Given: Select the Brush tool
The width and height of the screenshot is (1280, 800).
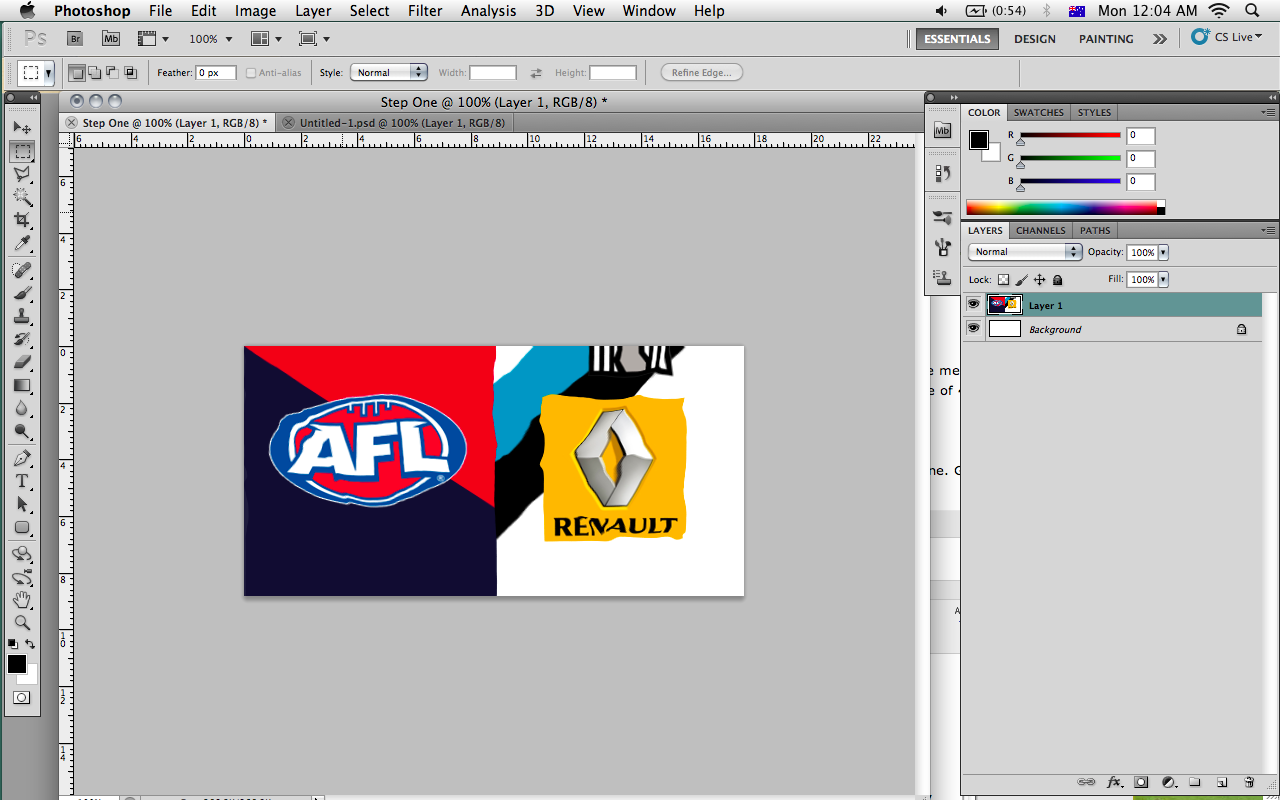Looking at the screenshot, I should pyautogui.click(x=22, y=293).
